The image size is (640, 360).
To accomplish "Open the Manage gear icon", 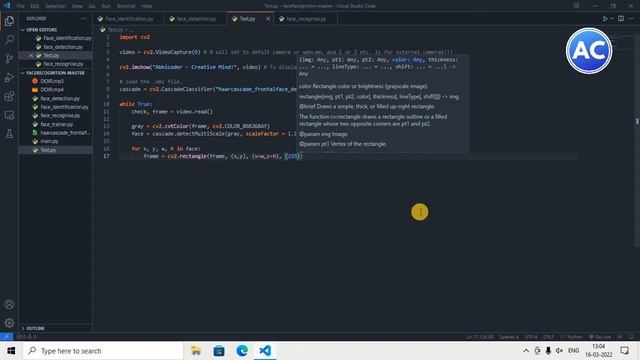I will [9, 323].
